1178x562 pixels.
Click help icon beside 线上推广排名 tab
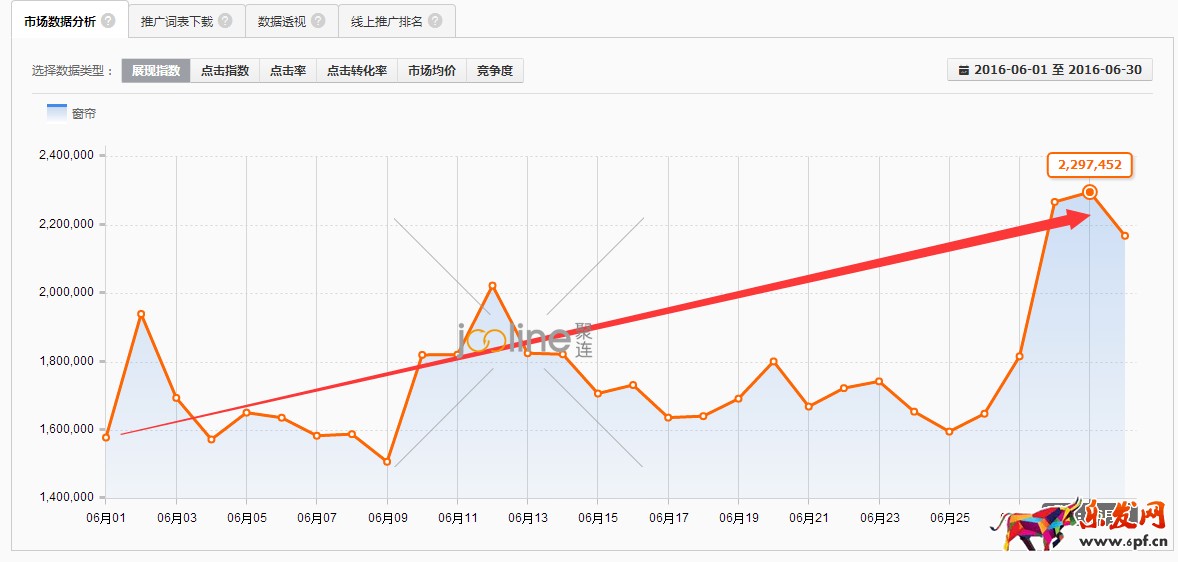coord(435,21)
